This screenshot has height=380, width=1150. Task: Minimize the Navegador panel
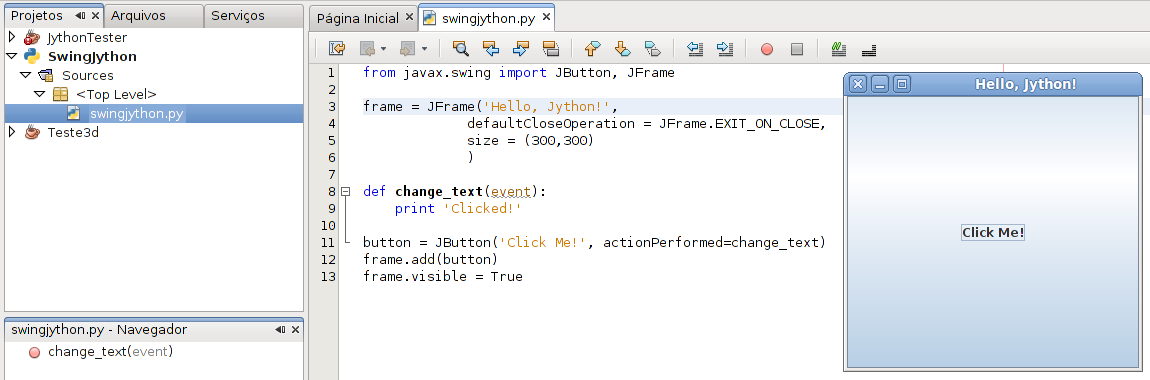tap(280, 329)
